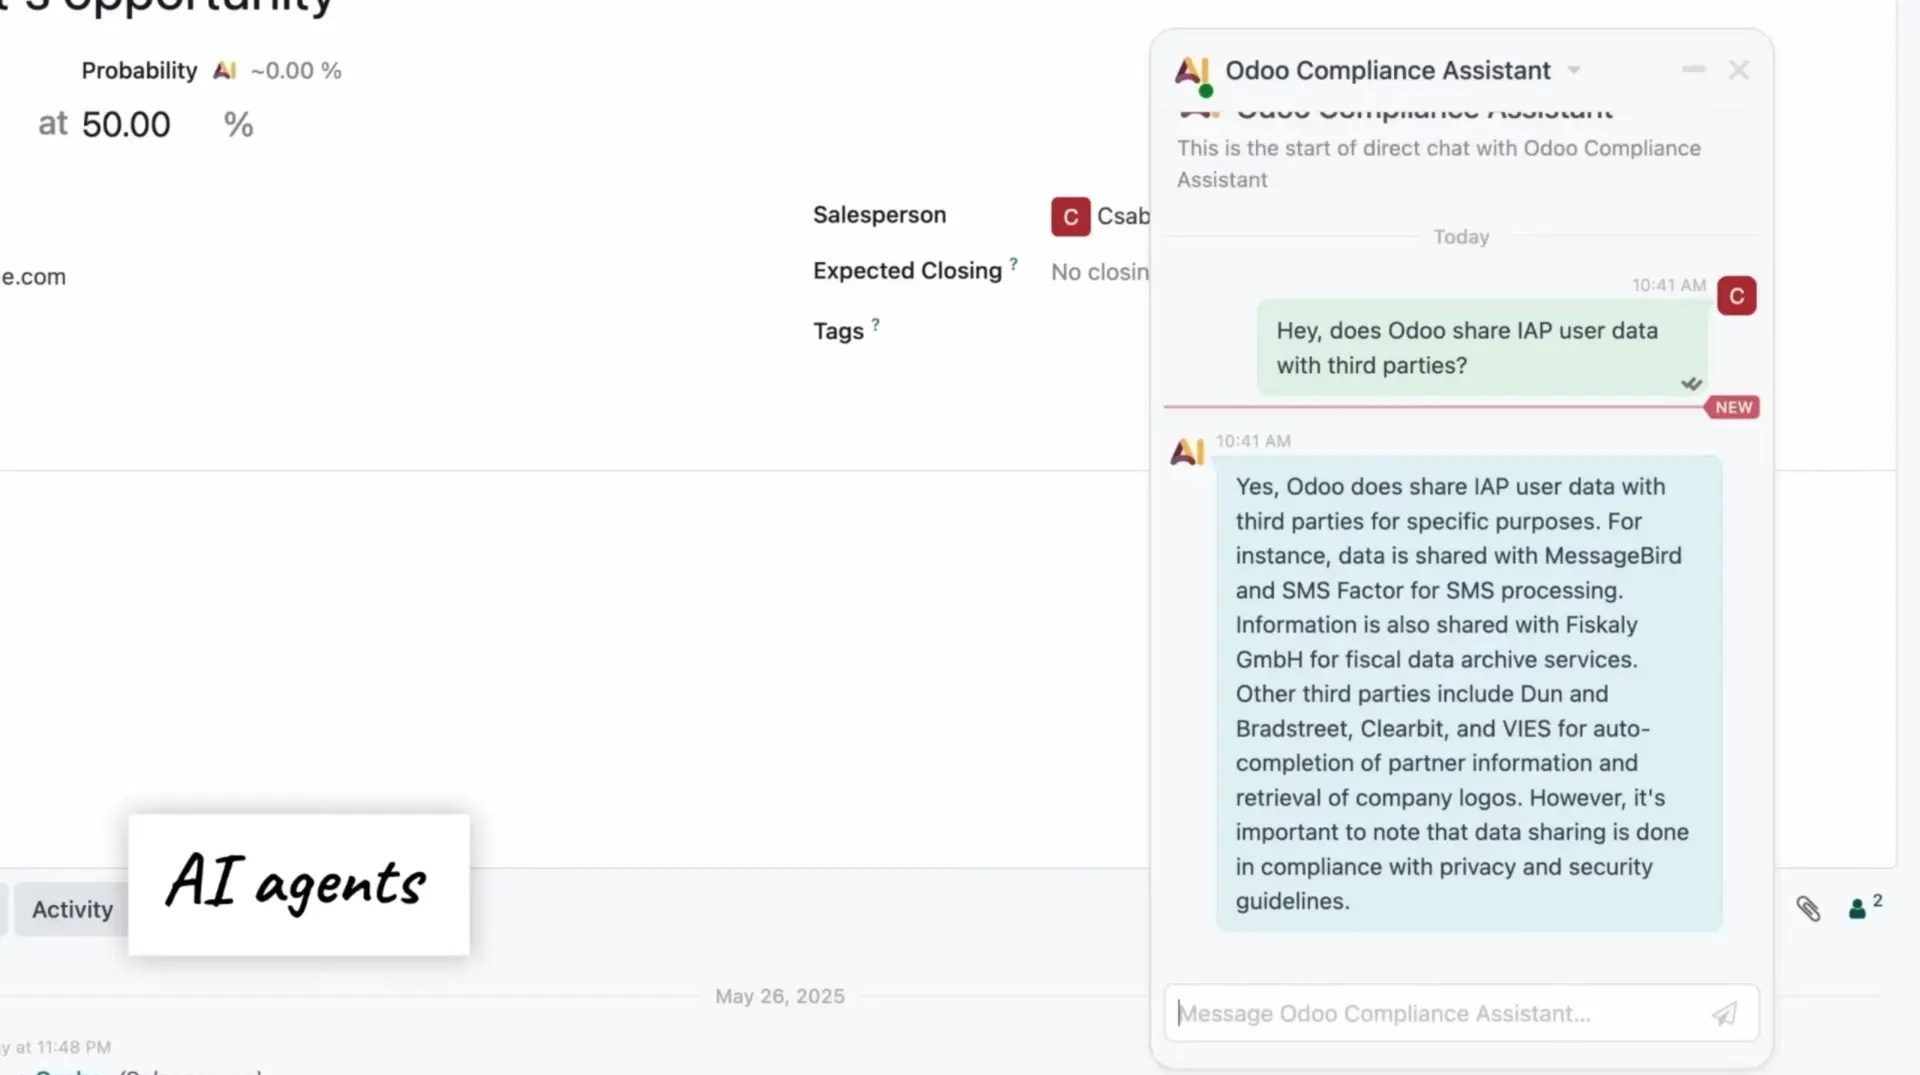
Task: Click the paper-plane send icon
Action: click(x=1725, y=1014)
